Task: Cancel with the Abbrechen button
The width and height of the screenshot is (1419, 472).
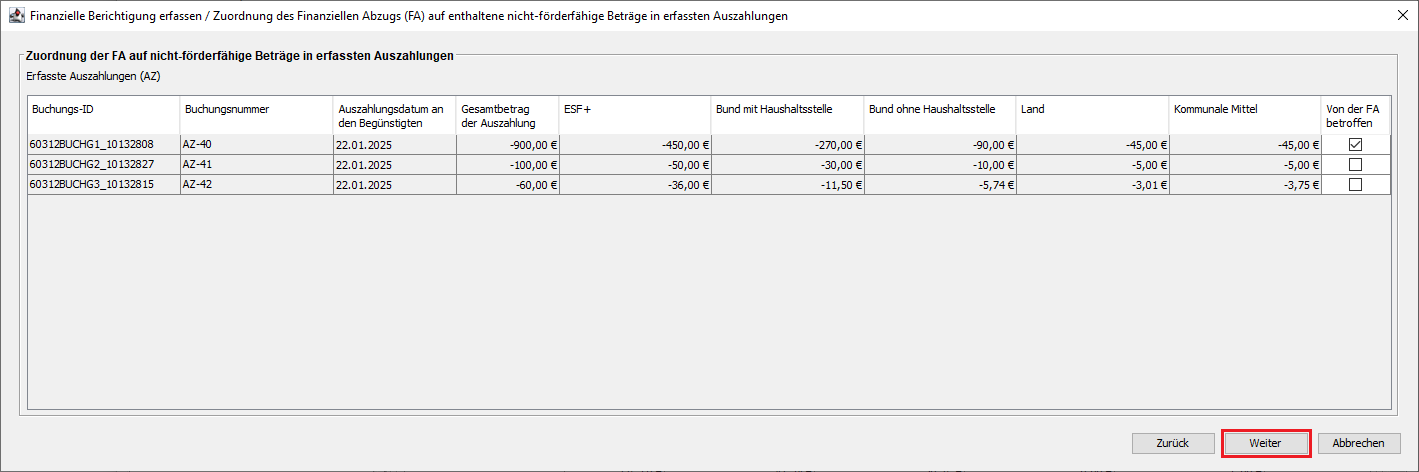Action: [x=1359, y=443]
